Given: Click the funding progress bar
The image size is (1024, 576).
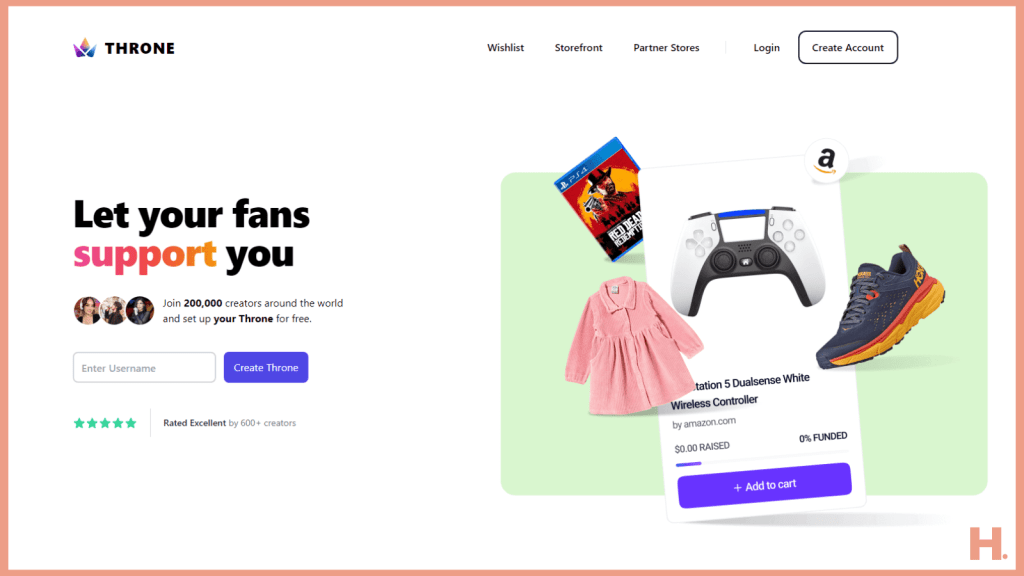Looking at the screenshot, I should coord(762,458).
